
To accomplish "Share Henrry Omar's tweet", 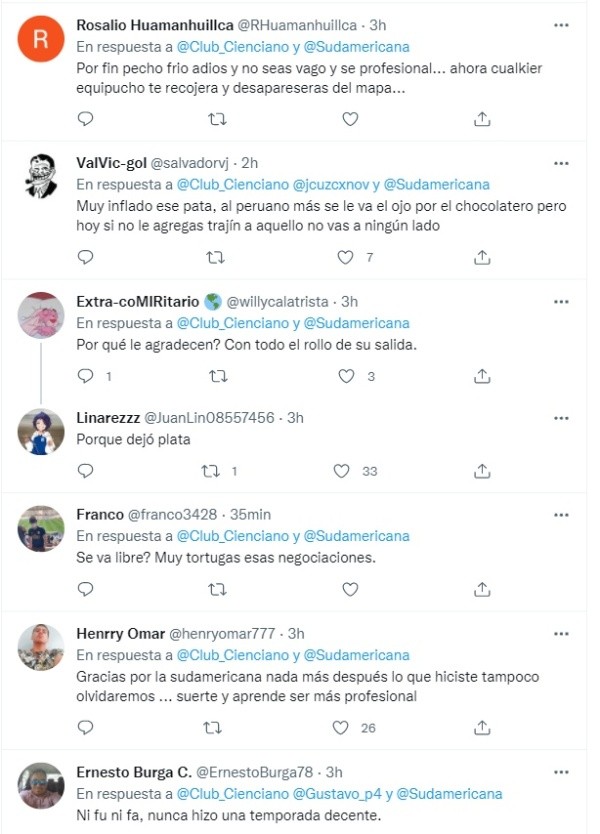I will 482,728.
